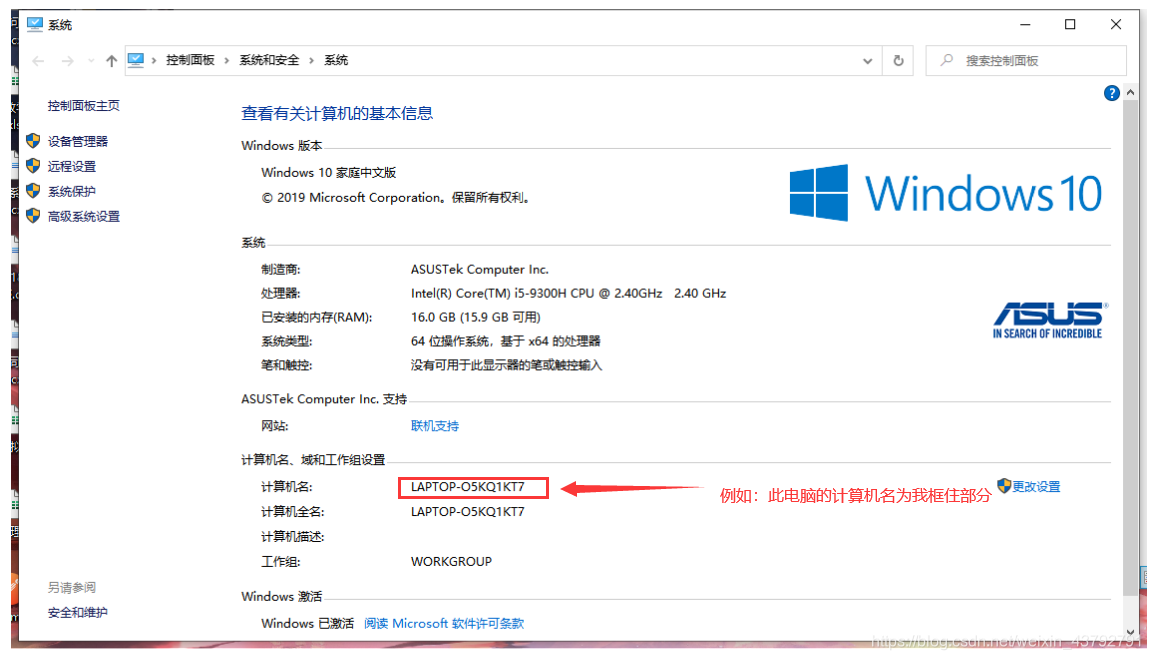Click the Forward navigation arrow
This screenshot has width=1151, height=660.
pyautogui.click(x=67, y=61)
